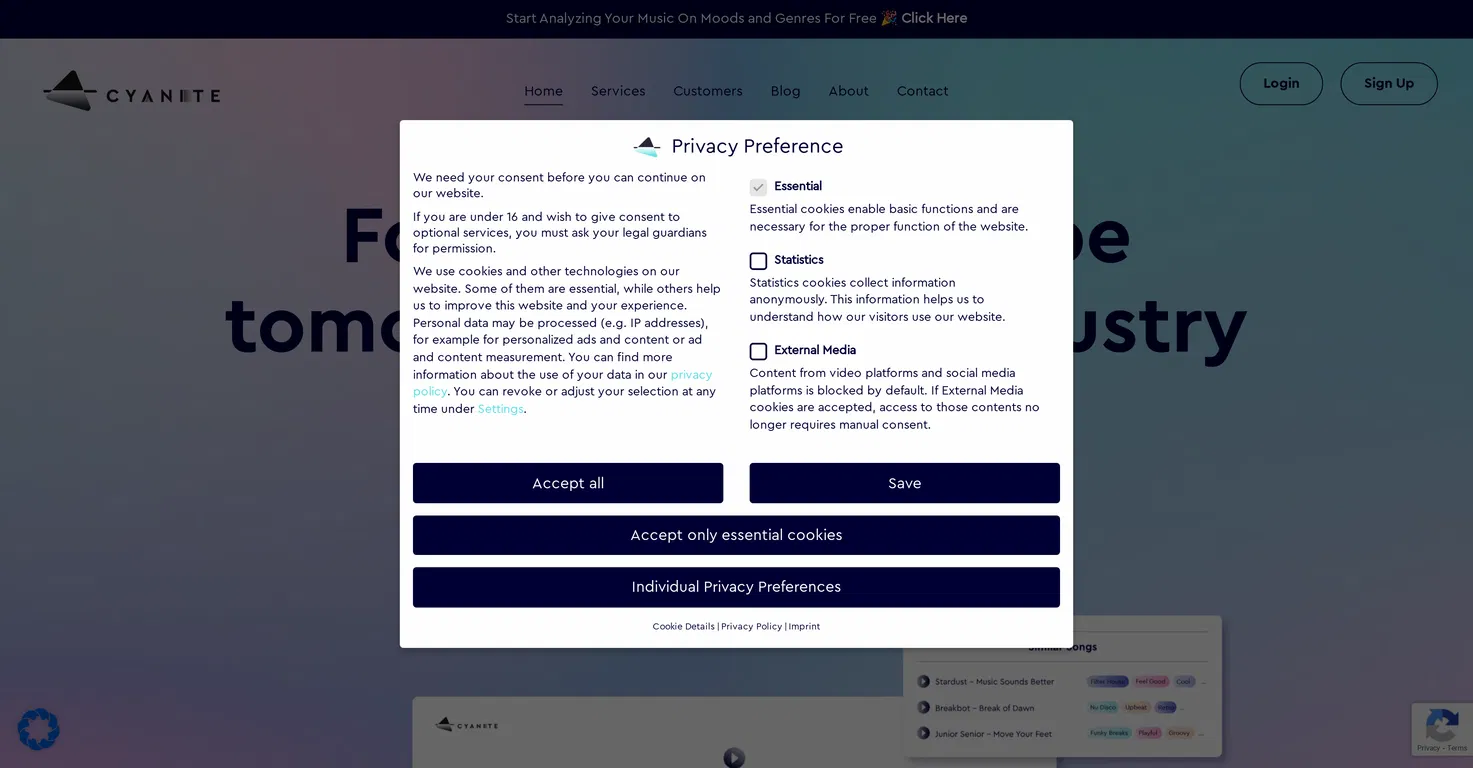The image size is (1473, 768).
Task: Click the Sign Up button
Action: coord(1389,84)
